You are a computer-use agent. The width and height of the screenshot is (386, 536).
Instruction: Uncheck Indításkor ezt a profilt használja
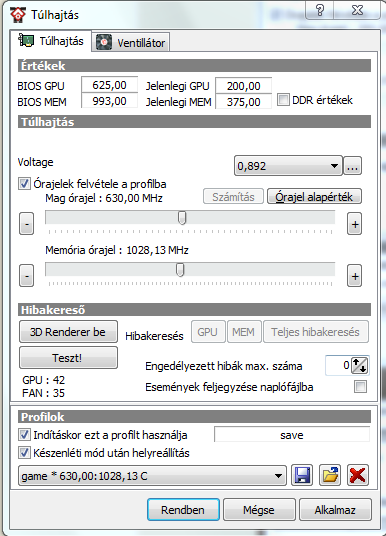click(x=24, y=435)
